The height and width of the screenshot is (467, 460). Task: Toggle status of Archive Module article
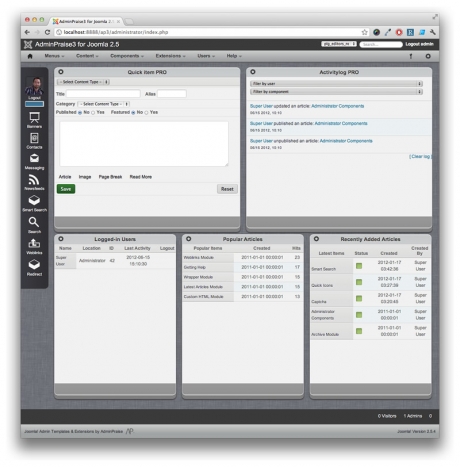click(359, 331)
